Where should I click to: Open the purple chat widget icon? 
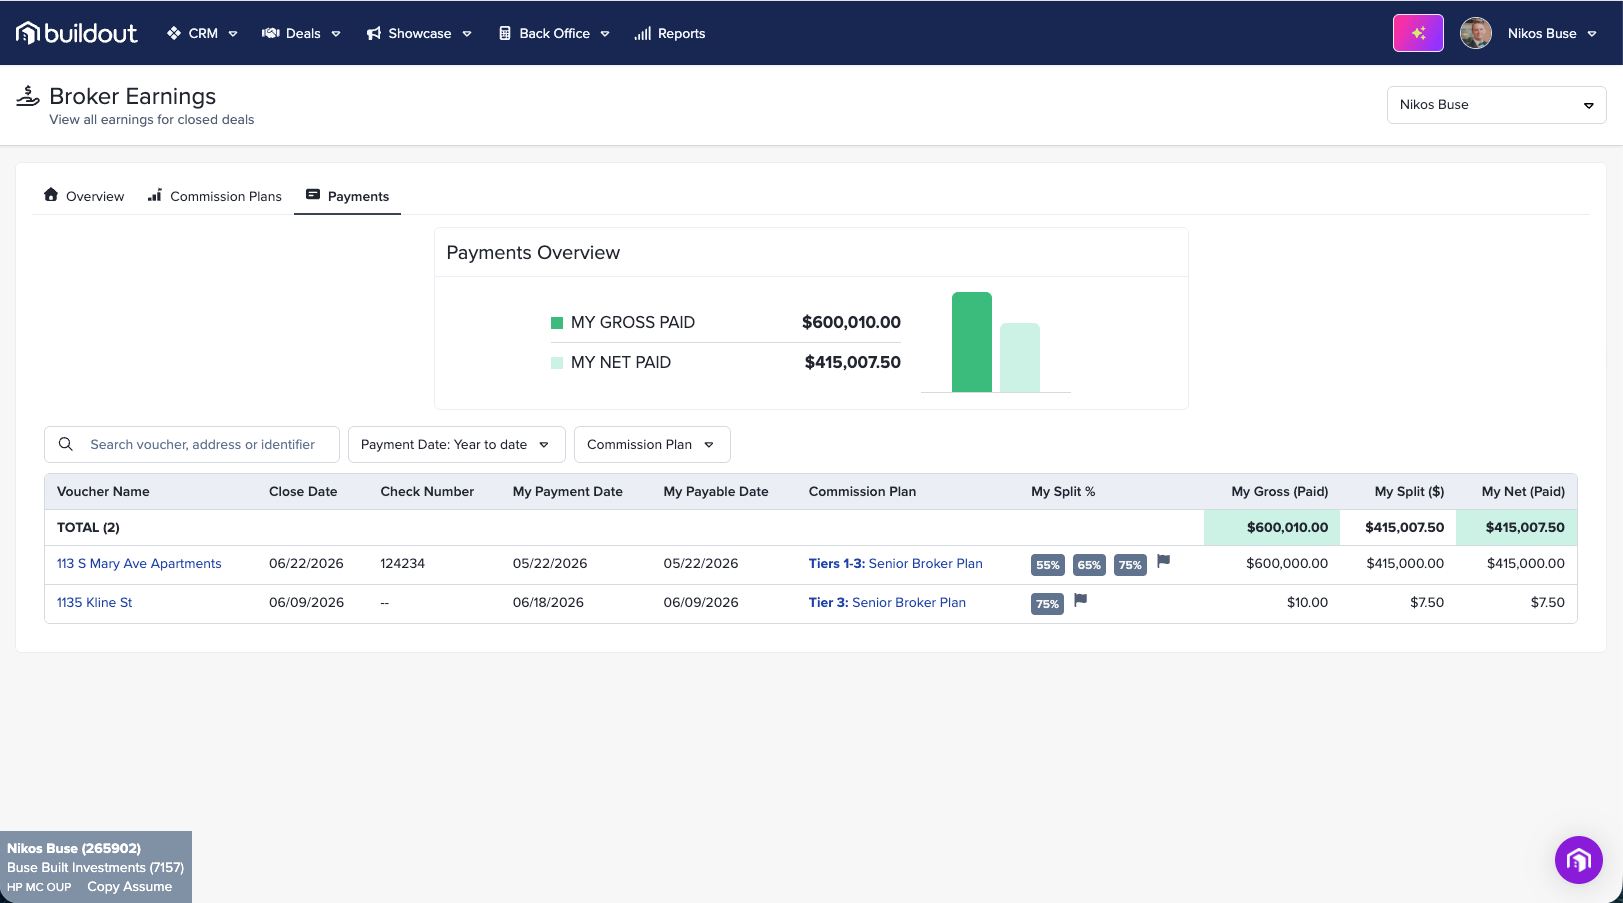pyautogui.click(x=1578, y=859)
